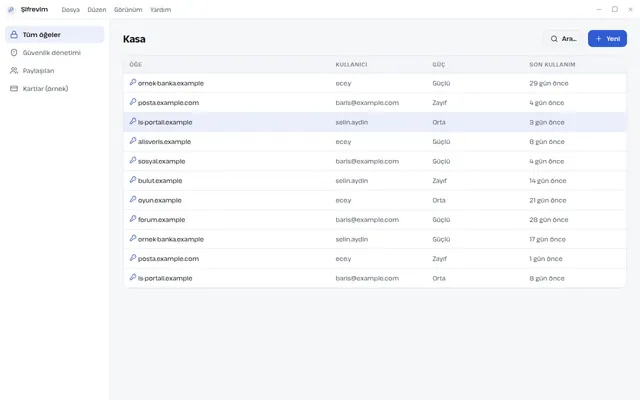Open the Dosya menu
Image resolution: width=640 pixels, height=400 pixels.
coord(71,10)
